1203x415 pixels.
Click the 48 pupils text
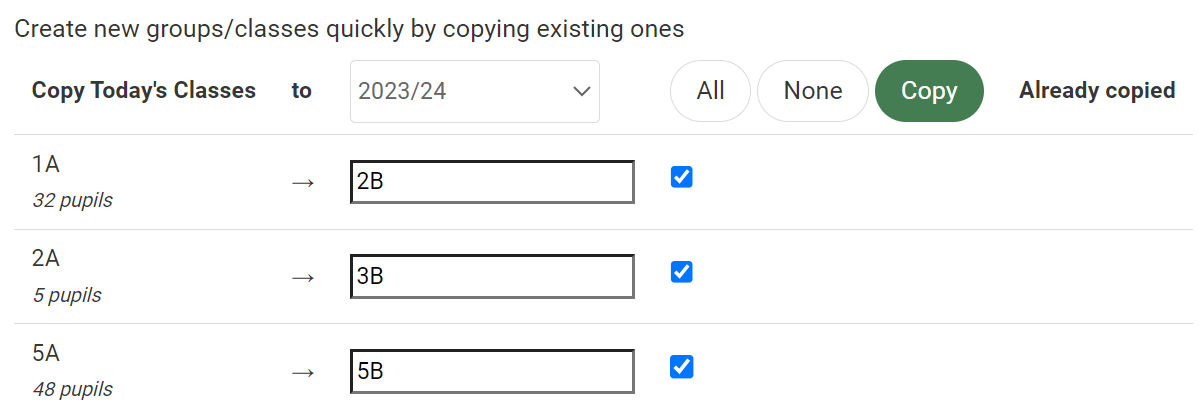[x=72, y=389]
